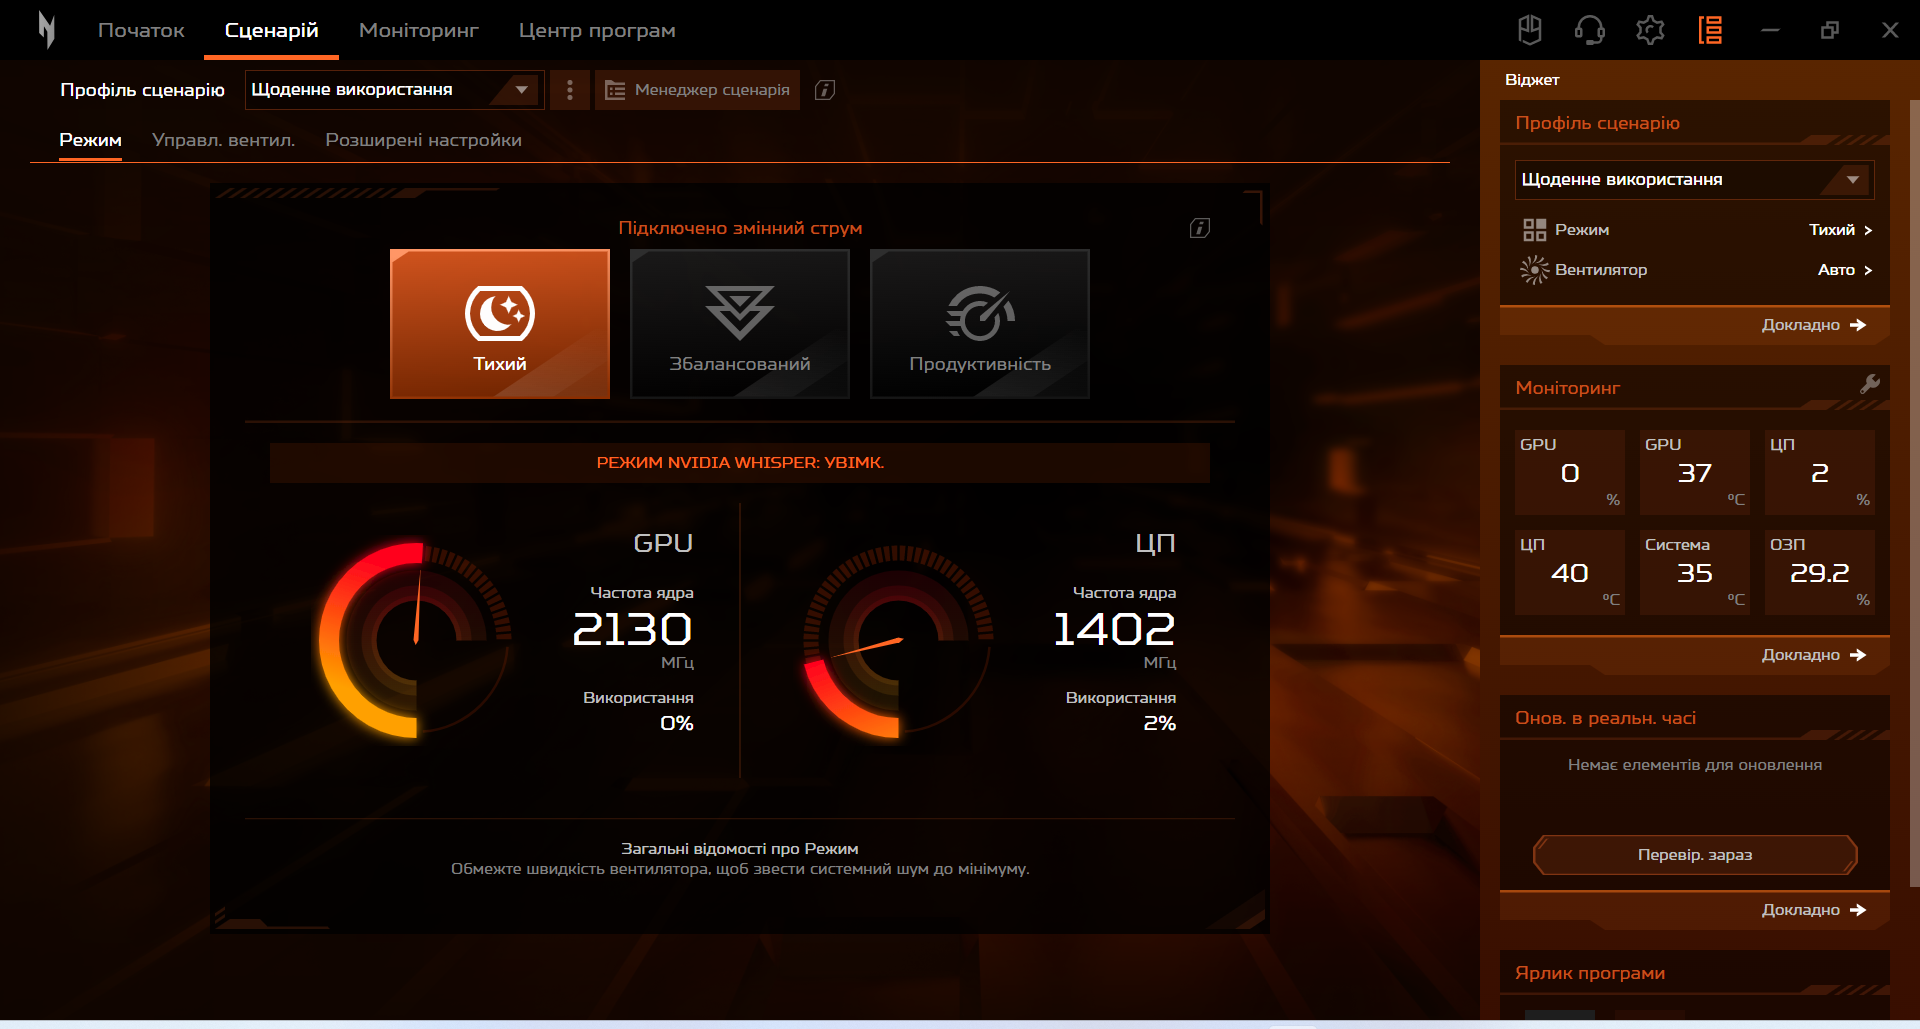Click the ЦП circular gauge
Screen dimensions: 1920x1029
tap(898, 640)
